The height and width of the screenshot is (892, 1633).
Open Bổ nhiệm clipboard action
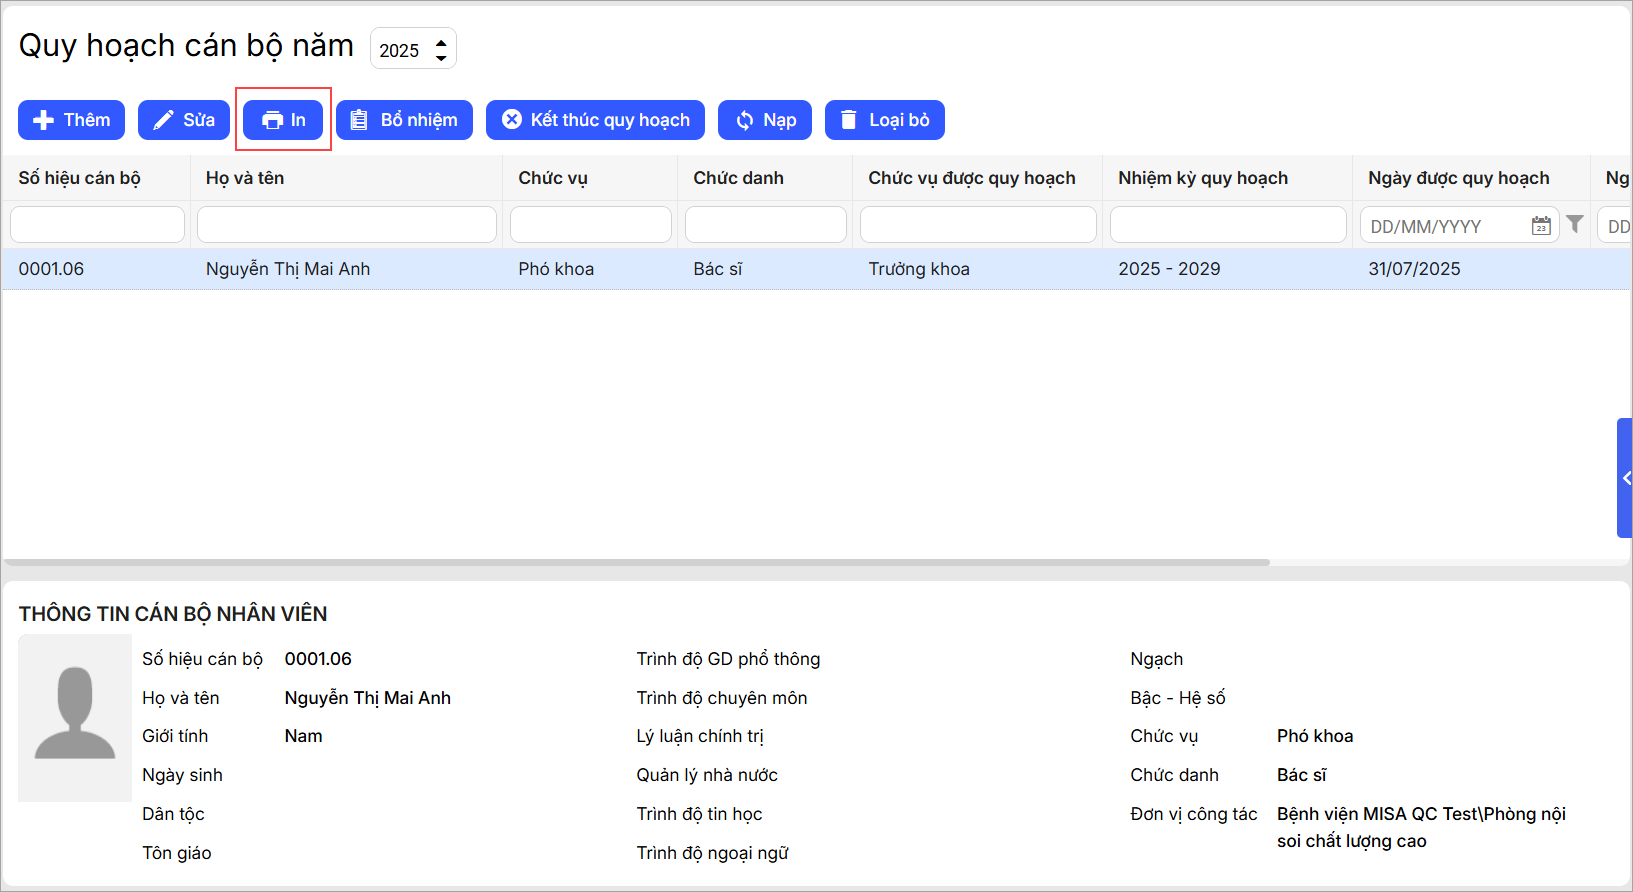click(404, 120)
